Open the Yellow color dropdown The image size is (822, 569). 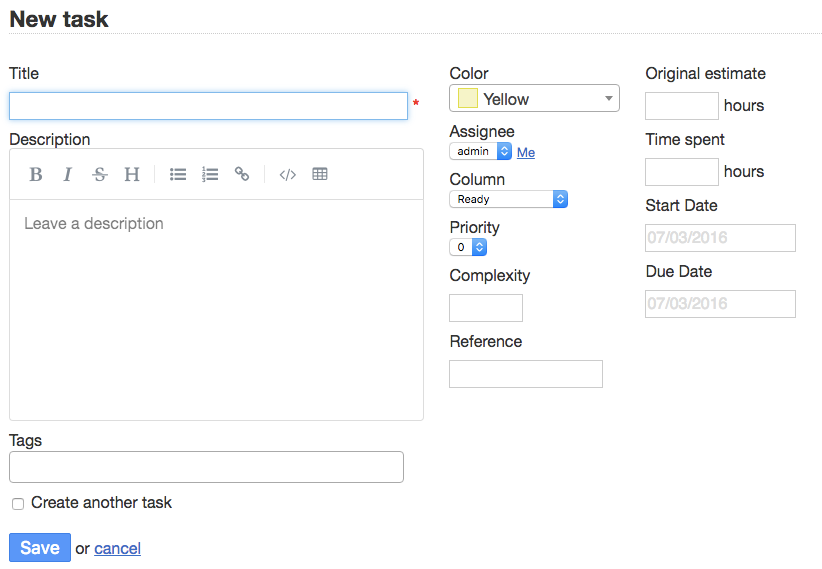tap(534, 98)
